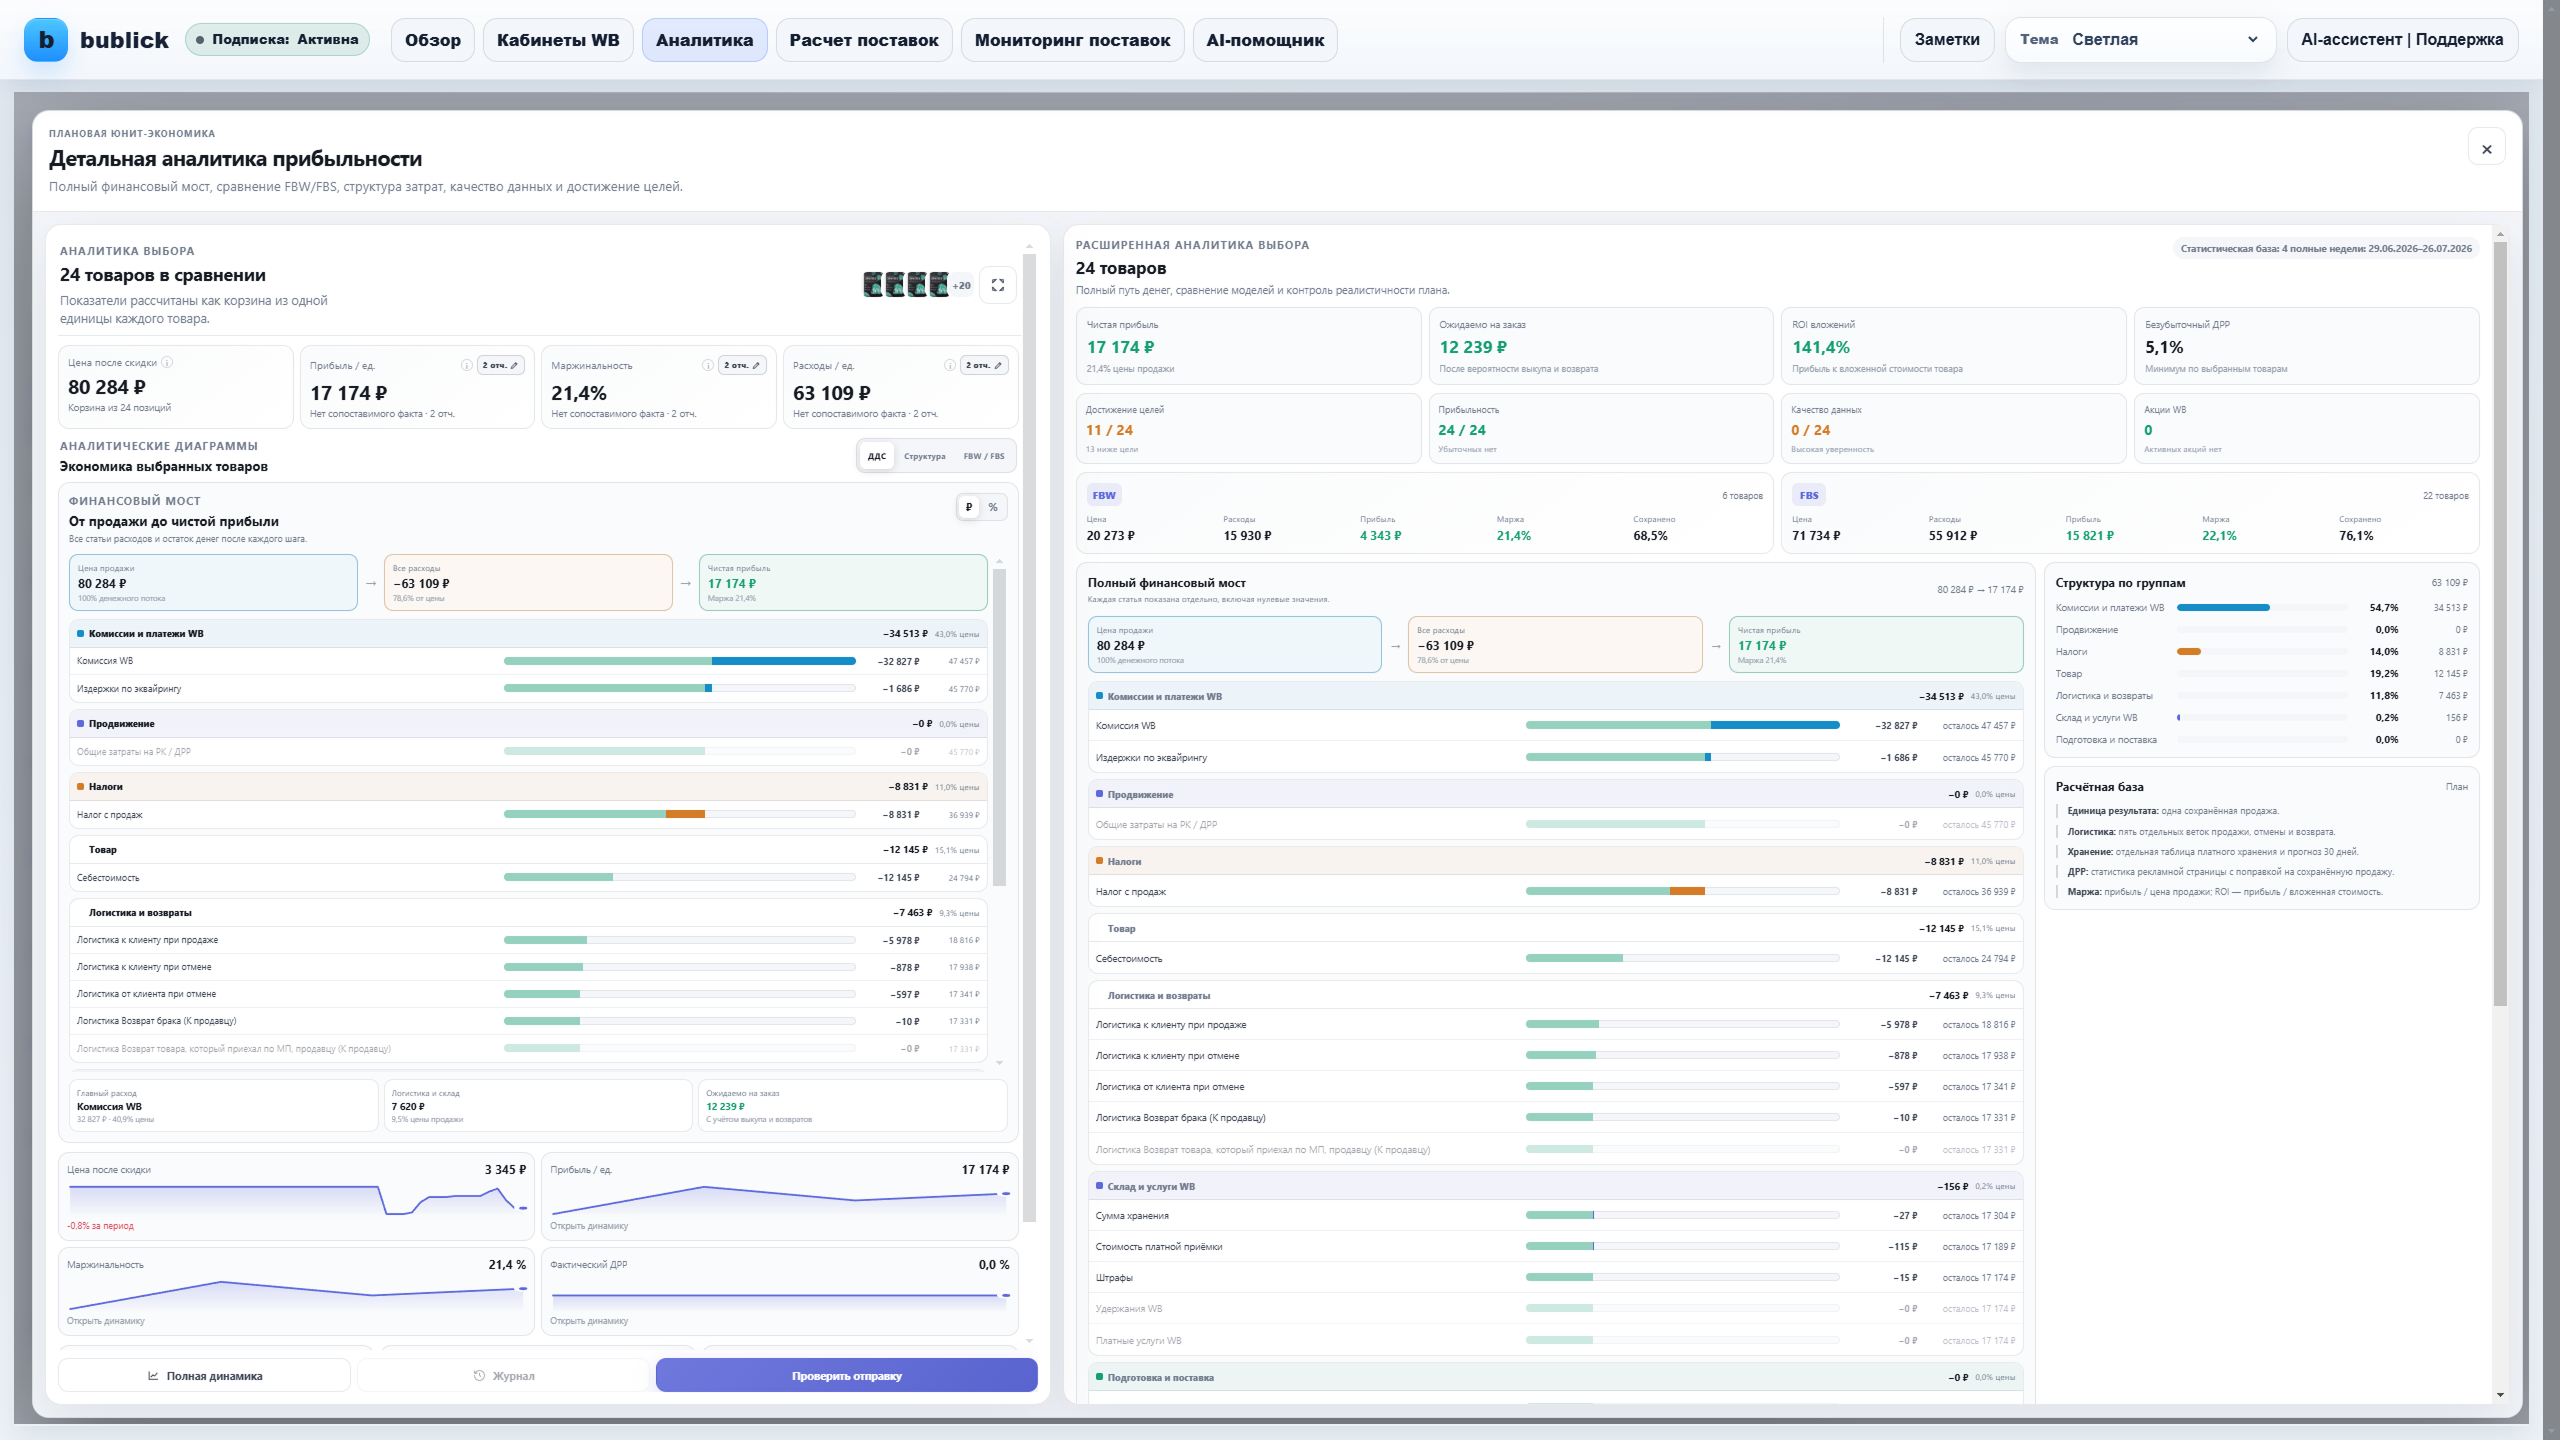Click the +20 more products badge
2560x1440 pixels.
coord(961,285)
